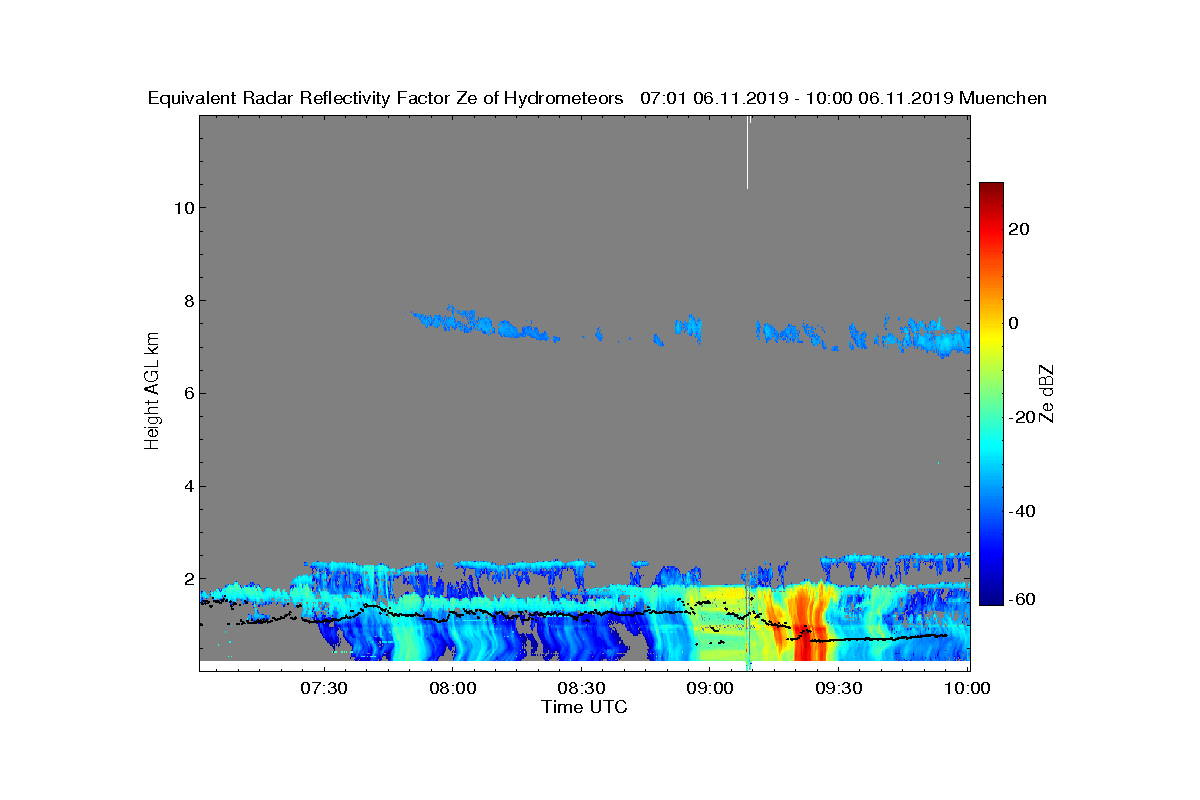This screenshot has width=1200, height=800.
Task: Click the '2' height tick label
Action: click(x=187, y=579)
